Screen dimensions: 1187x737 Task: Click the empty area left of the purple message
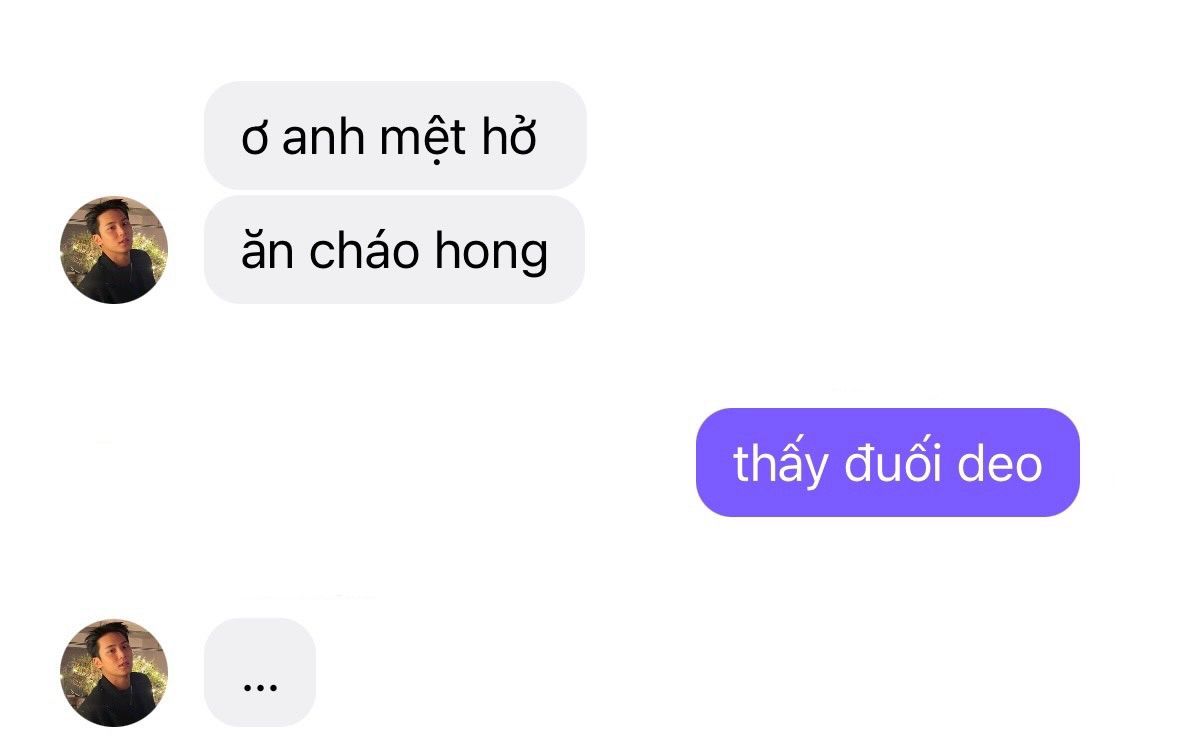pos(379,462)
